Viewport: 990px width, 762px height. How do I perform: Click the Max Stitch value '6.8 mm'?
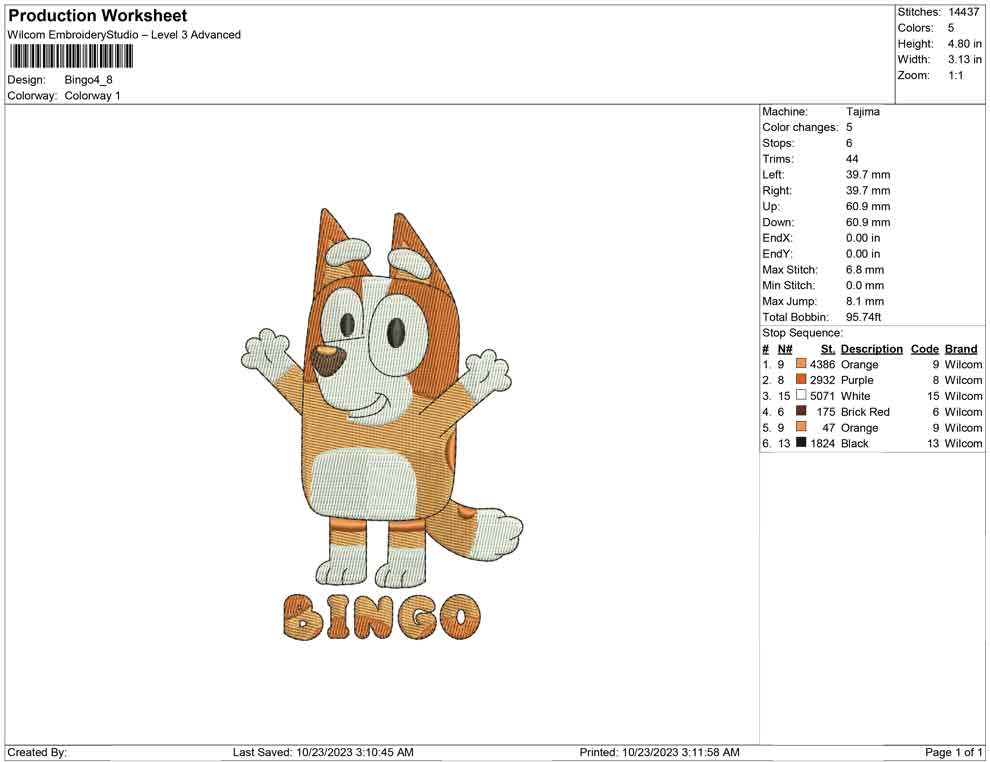[x=864, y=270]
